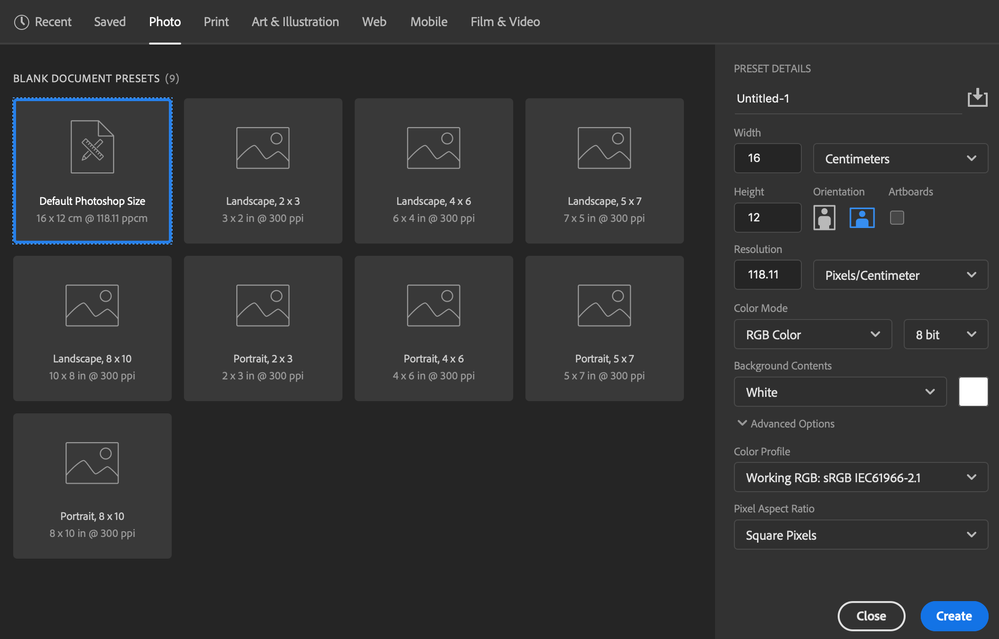Click the white background color swatch

pyautogui.click(x=972, y=391)
